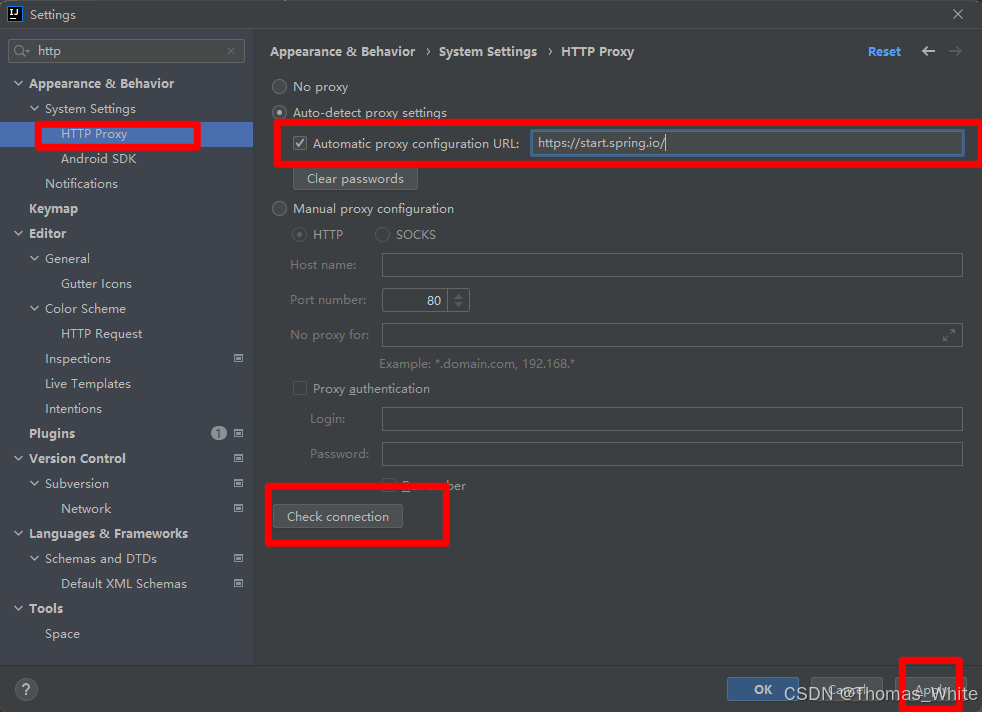The width and height of the screenshot is (982, 712).
Task: Click the Reset link
Action: [x=884, y=51]
